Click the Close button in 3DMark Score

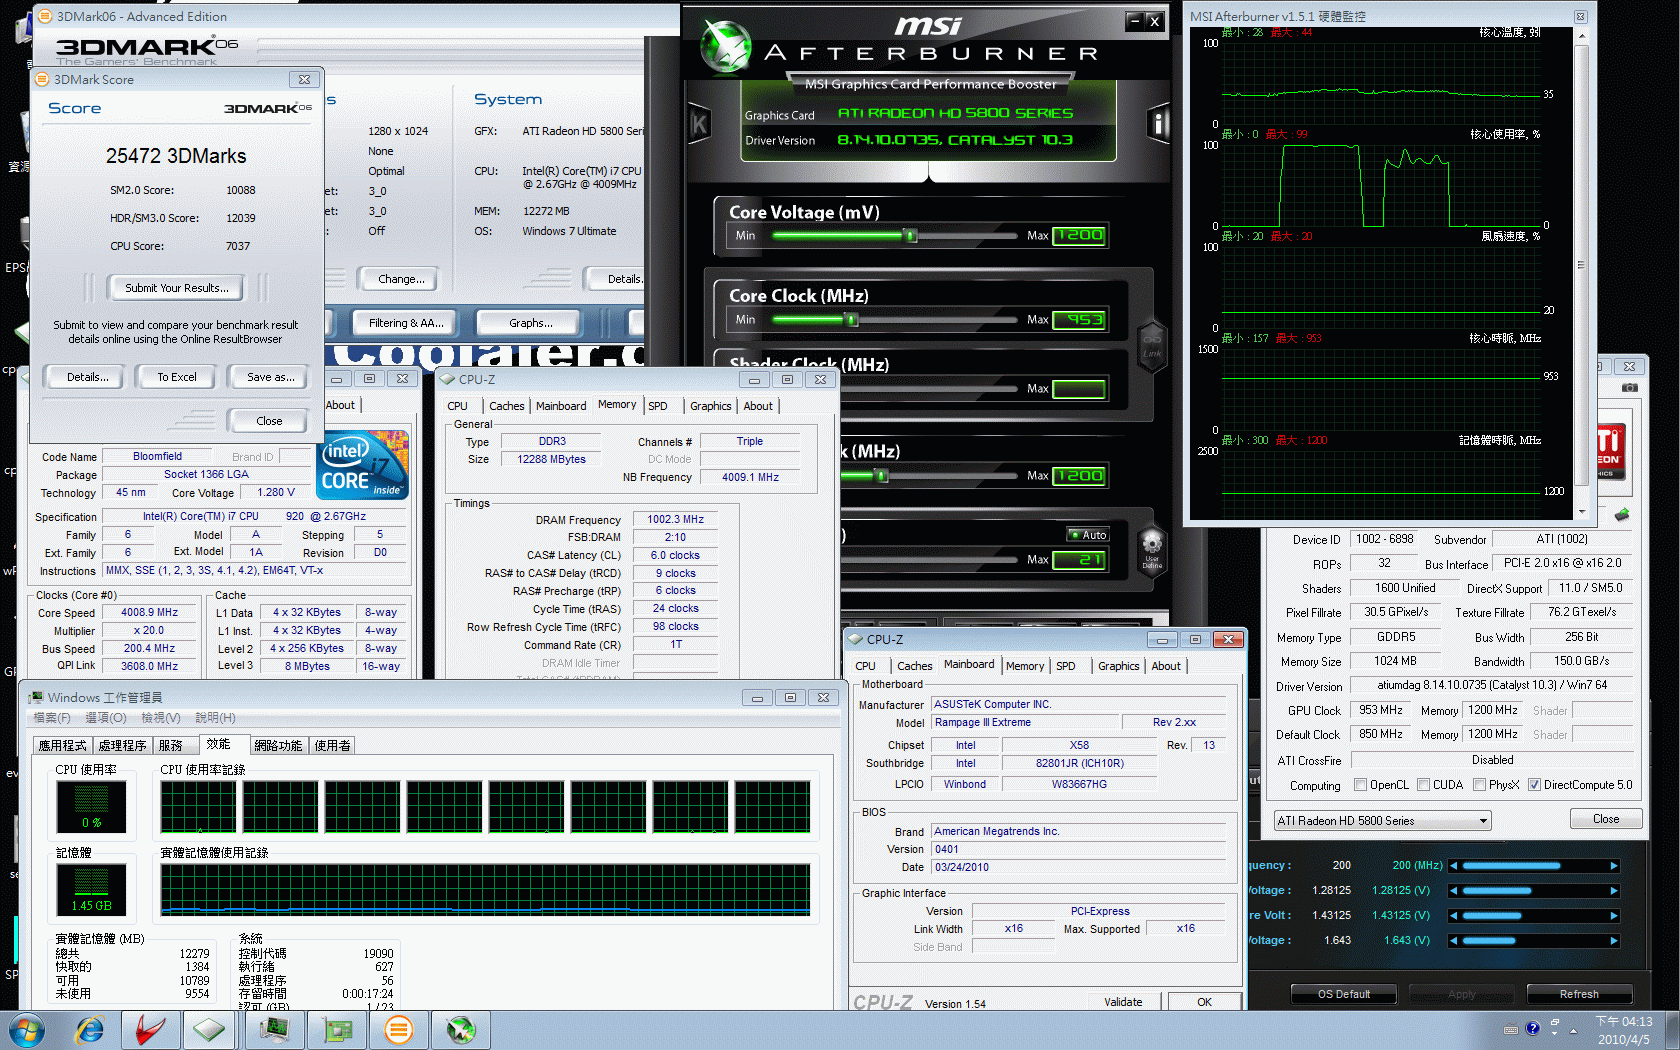click(269, 421)
